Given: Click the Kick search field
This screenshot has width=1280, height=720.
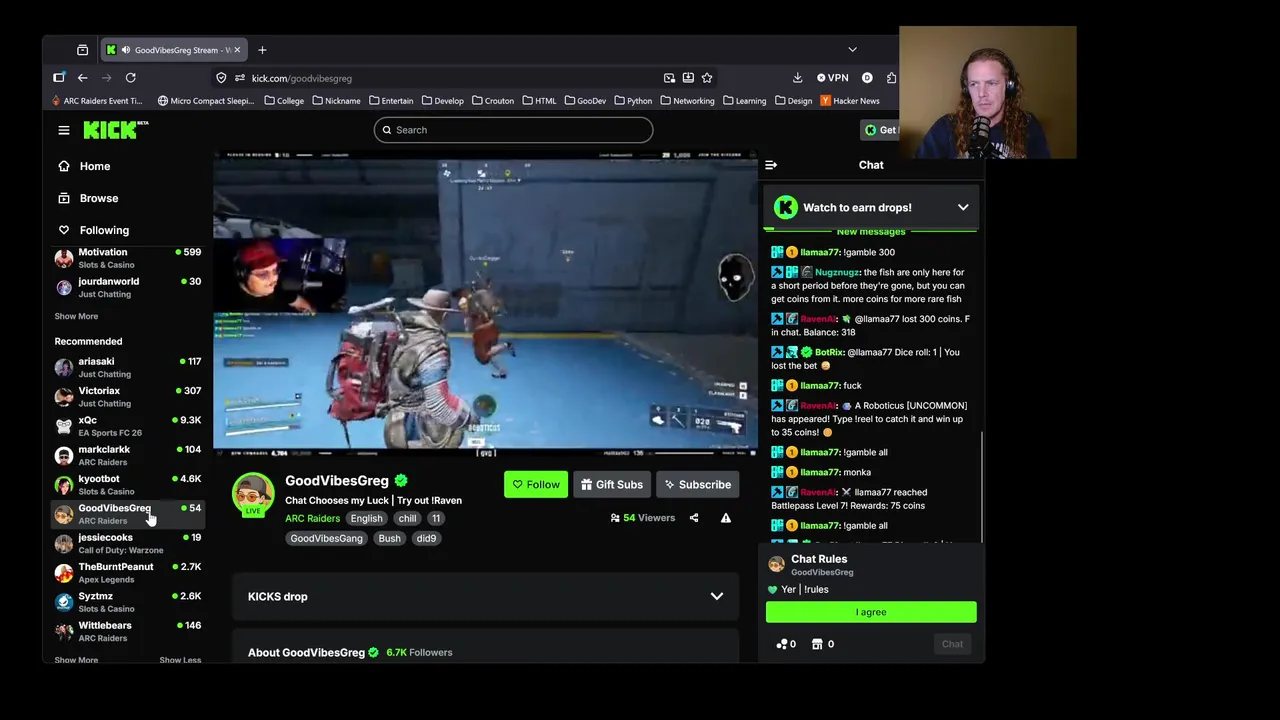Looking at the screenshot, I should point(514,130).
